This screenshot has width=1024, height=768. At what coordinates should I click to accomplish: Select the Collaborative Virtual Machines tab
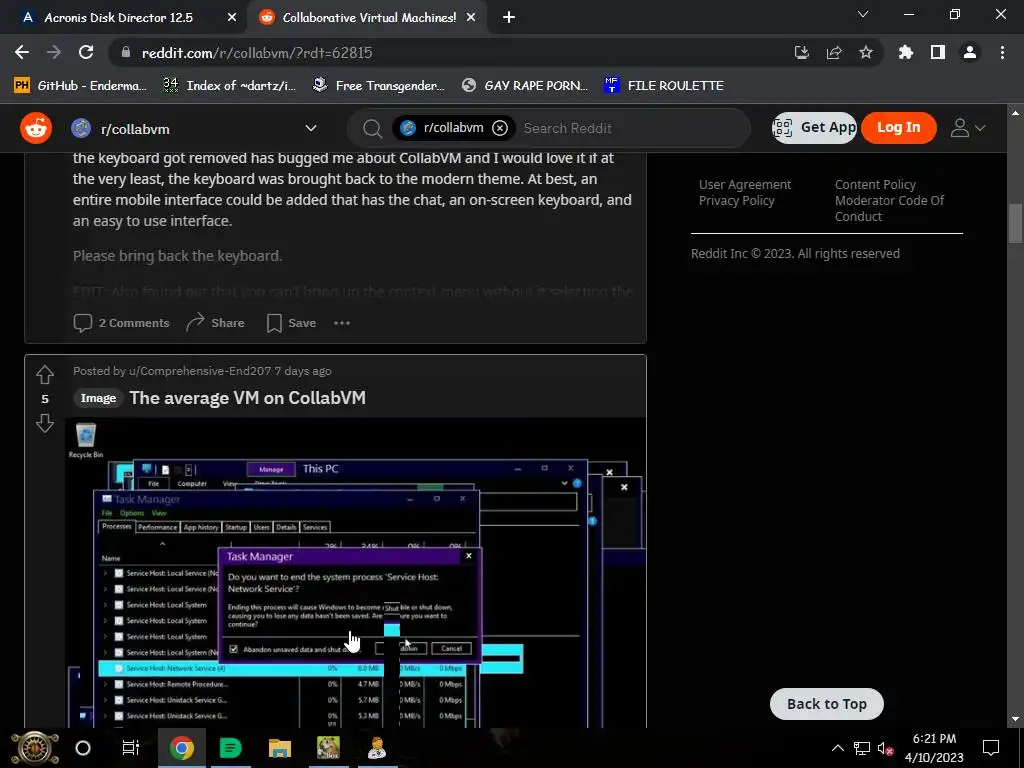click(x=369, y=18)
